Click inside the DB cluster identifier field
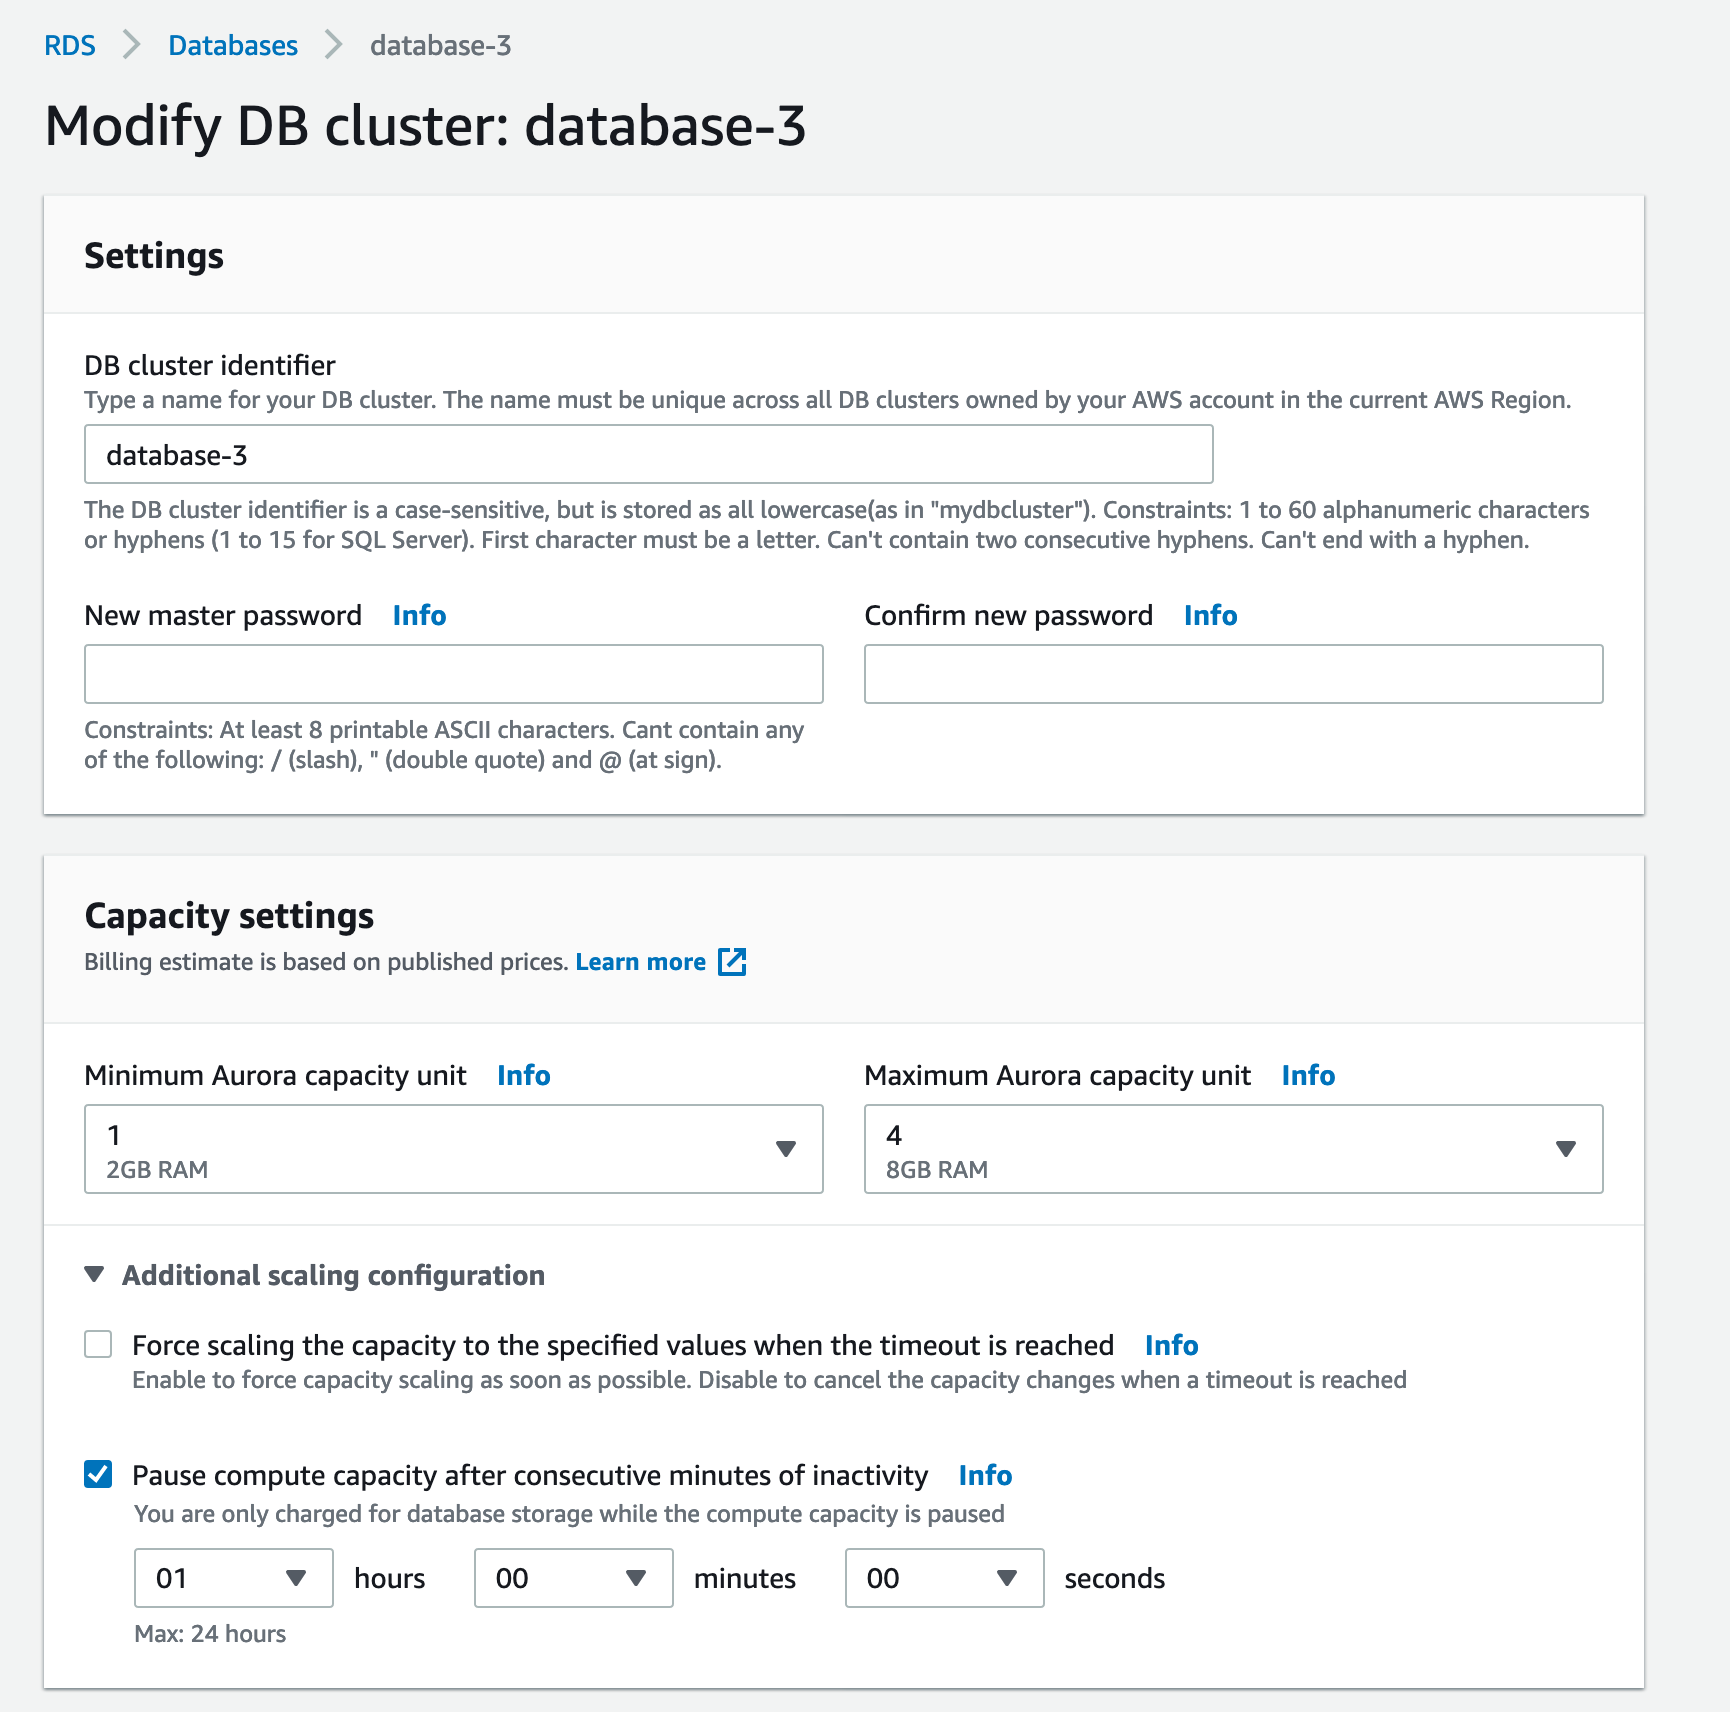The image size is (1730, 1712). click(x=648, y=454)
